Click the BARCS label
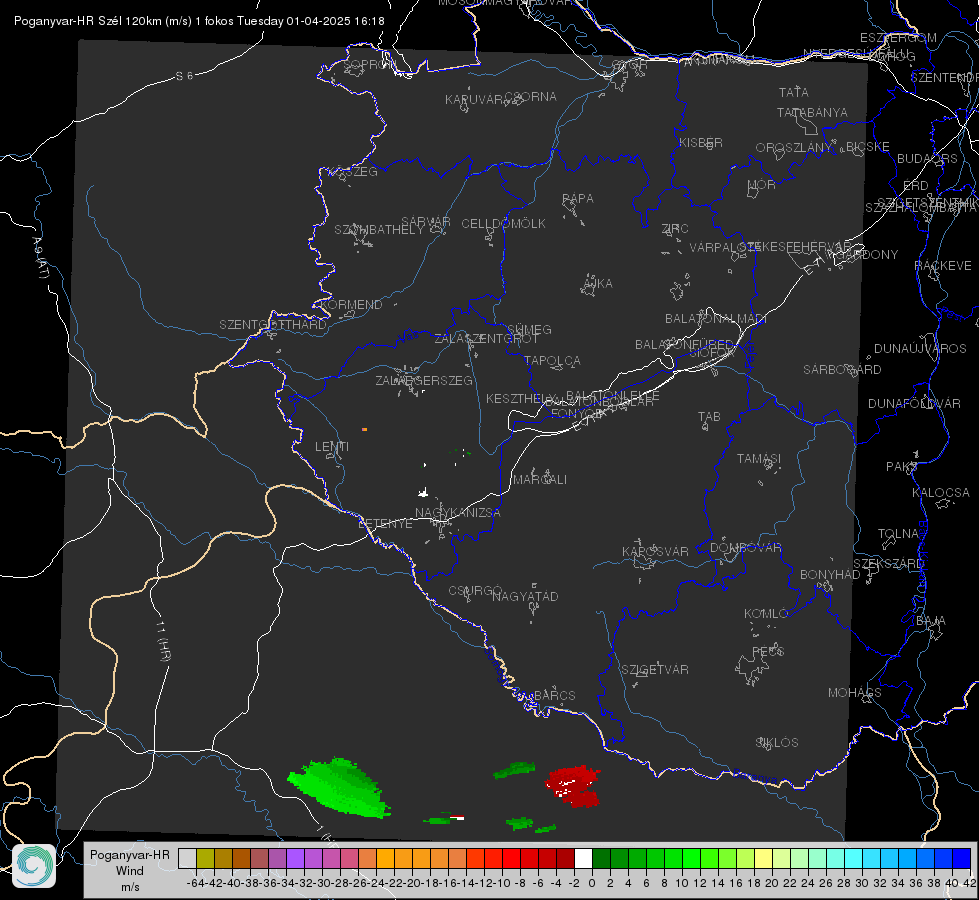Image resolution: width=979 pixels, height=900 pixels. coord(555,695)
